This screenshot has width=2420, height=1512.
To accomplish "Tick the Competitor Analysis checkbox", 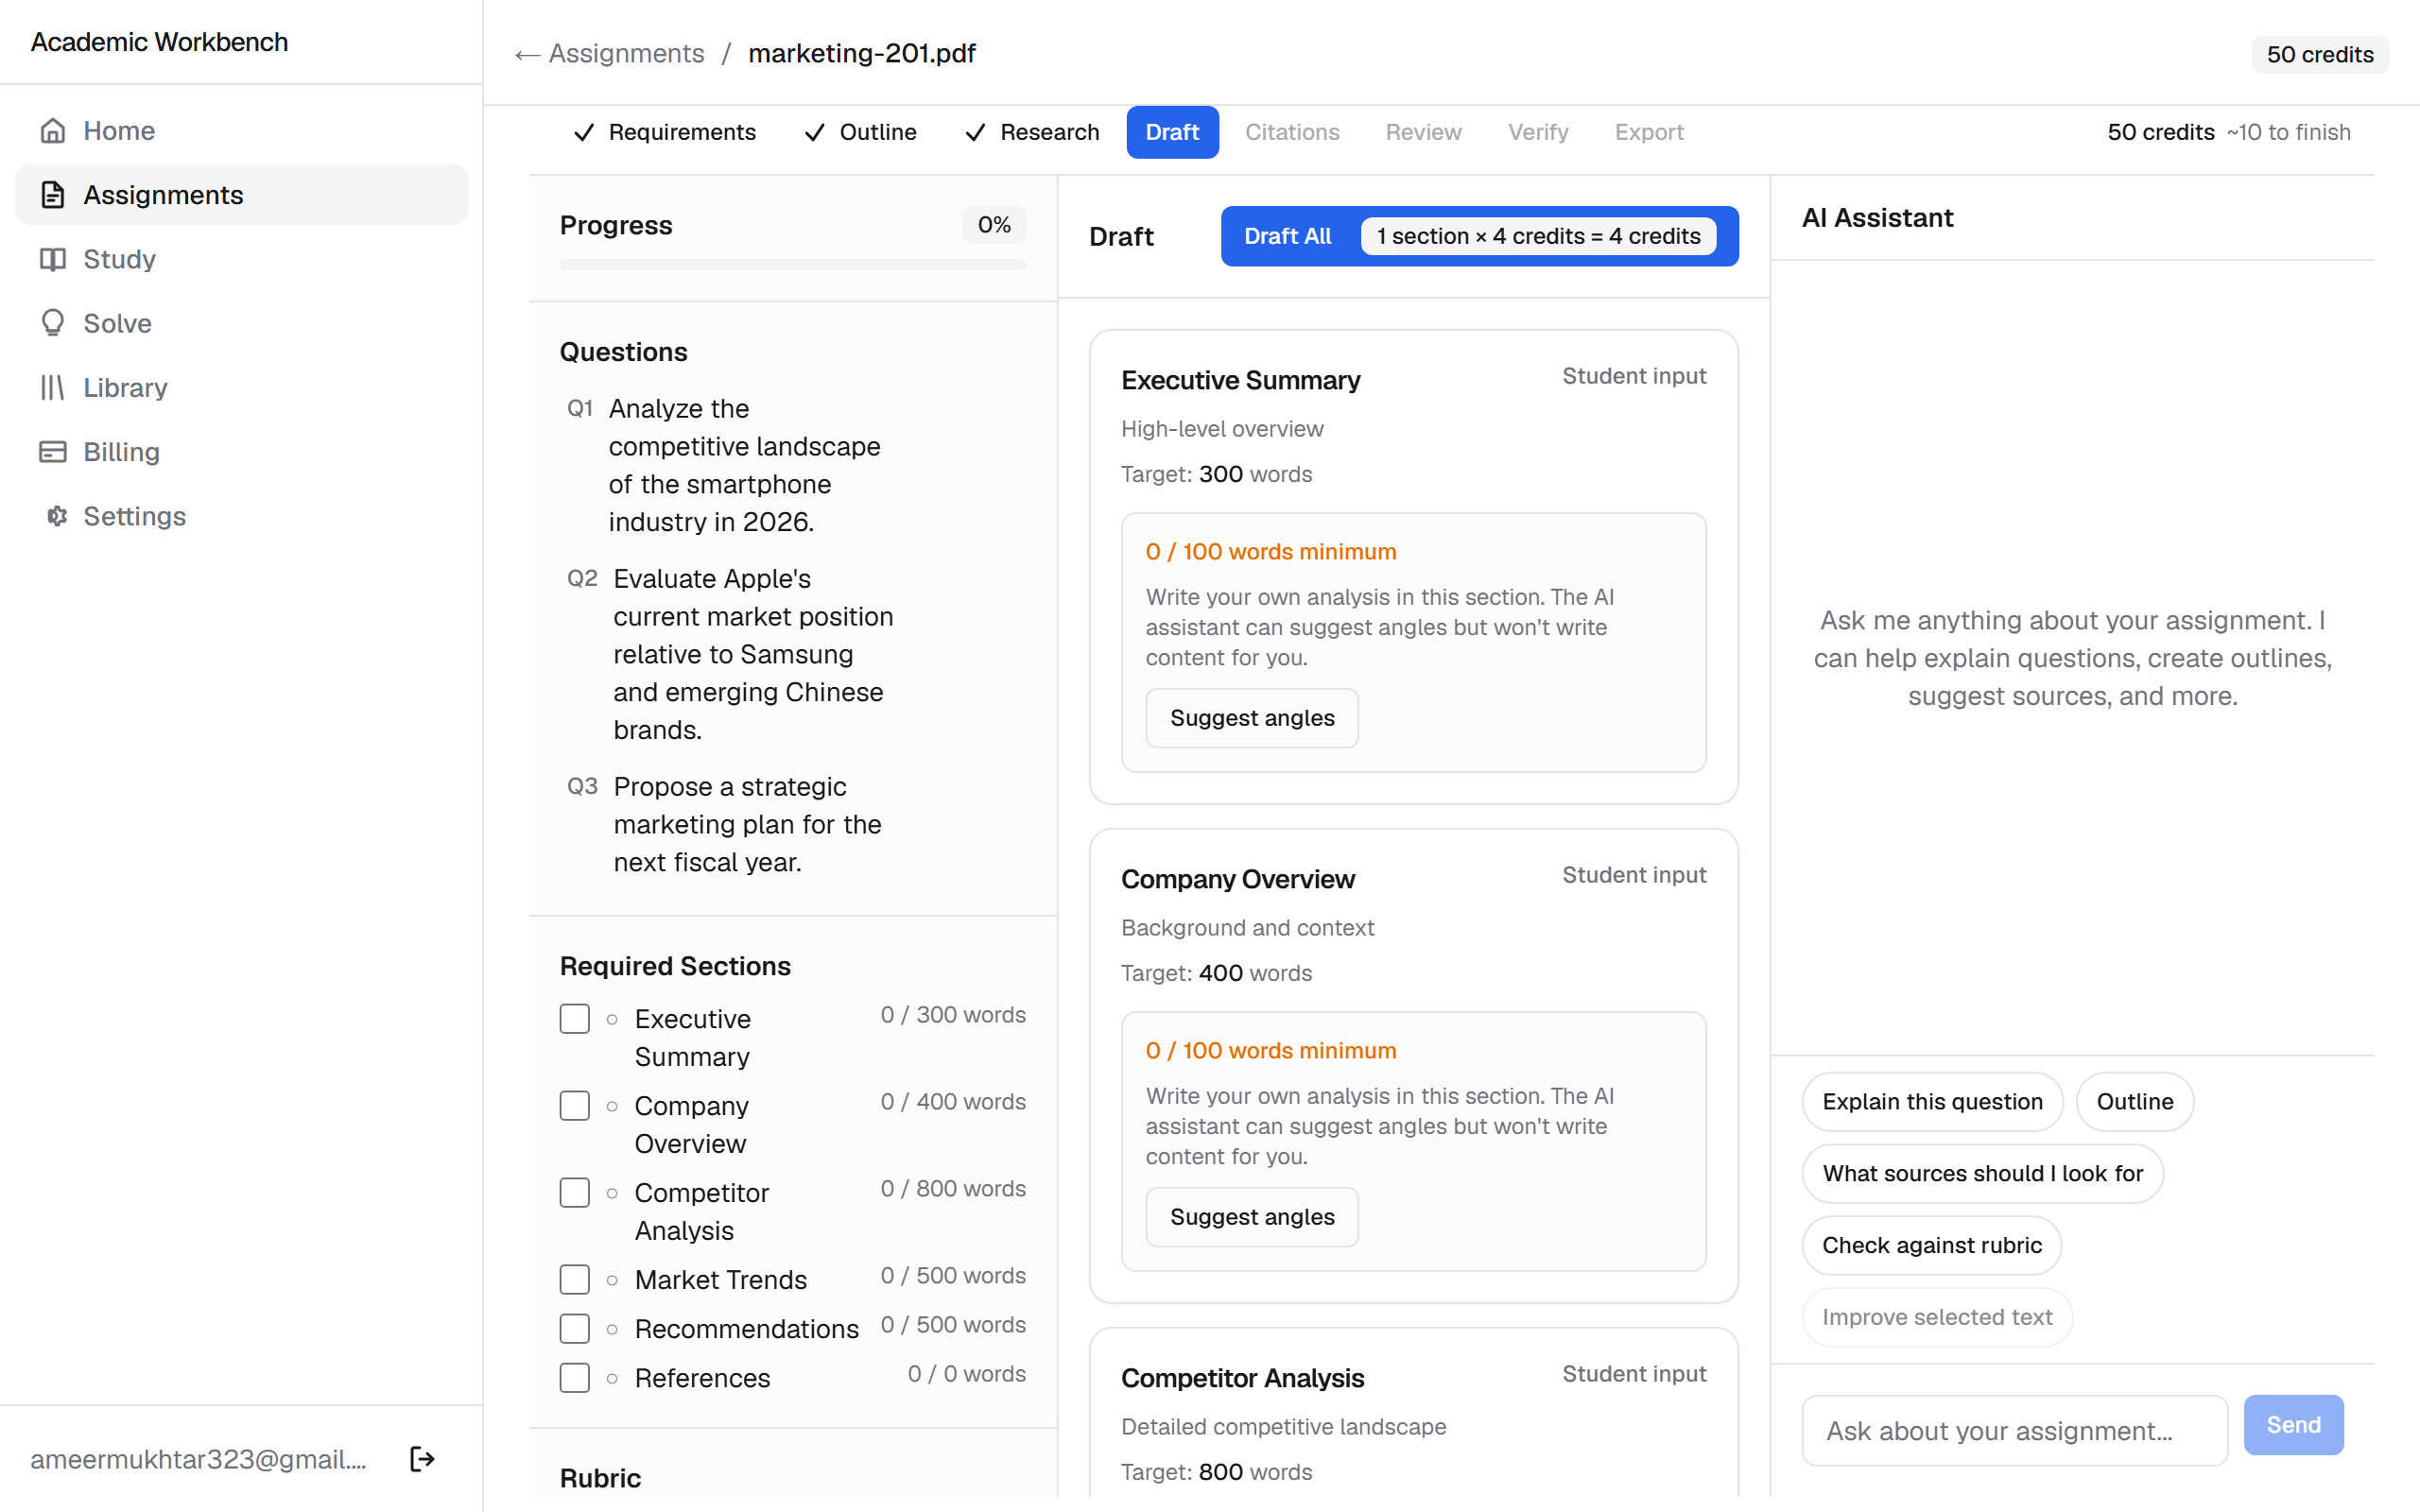I will (575, 1193).
